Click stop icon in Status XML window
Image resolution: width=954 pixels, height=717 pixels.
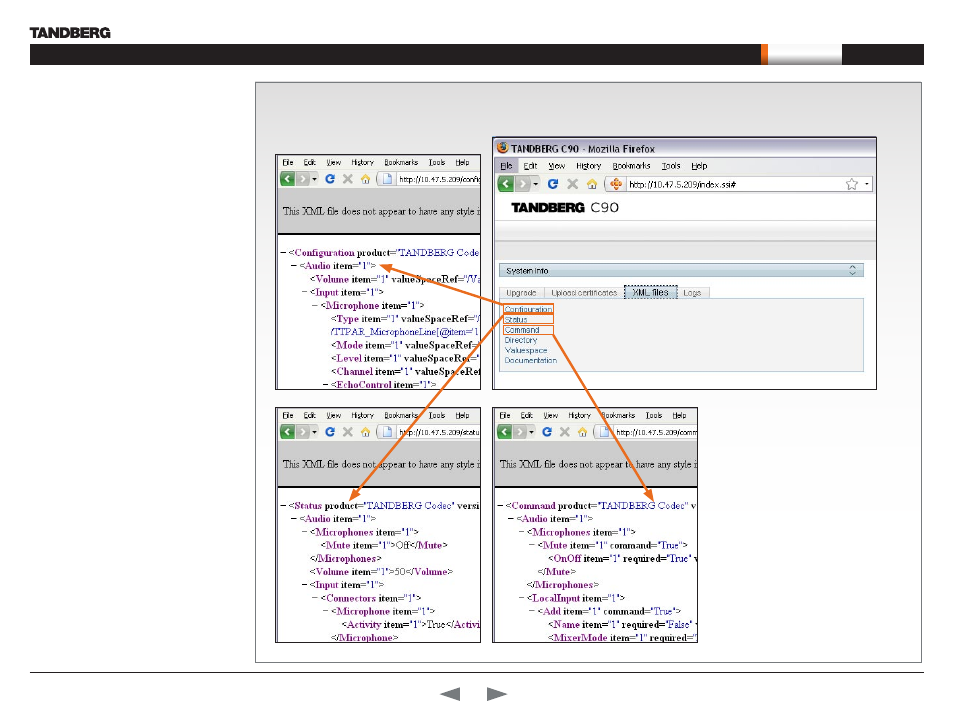click(x=347, y=432)
